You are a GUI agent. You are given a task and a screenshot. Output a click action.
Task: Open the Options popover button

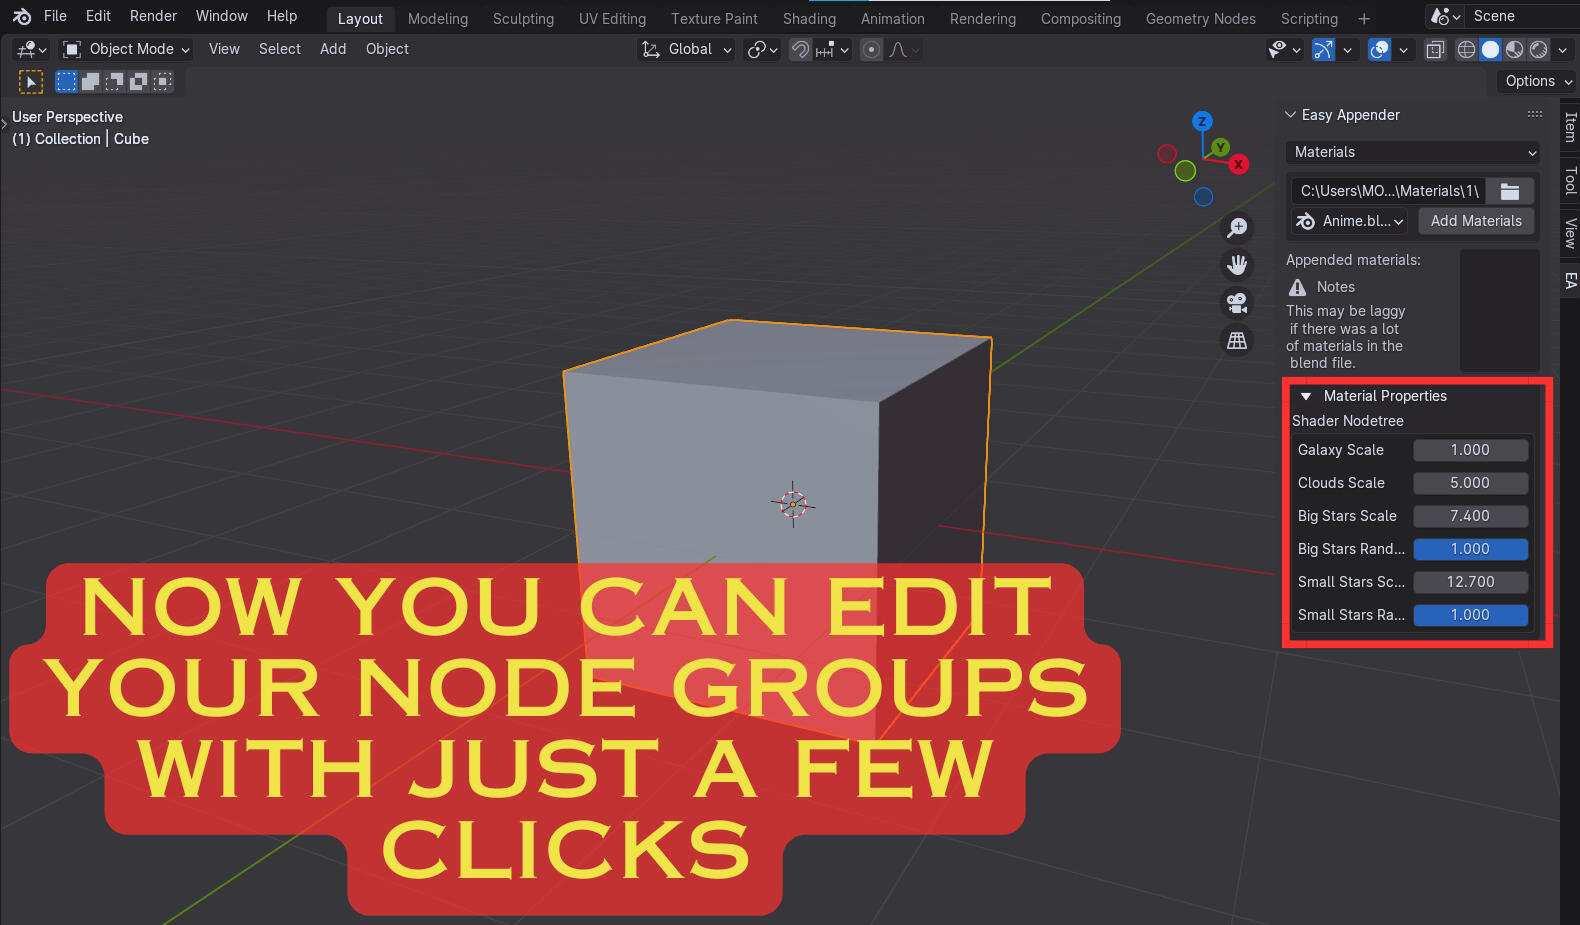click(x=1538, y=81)
